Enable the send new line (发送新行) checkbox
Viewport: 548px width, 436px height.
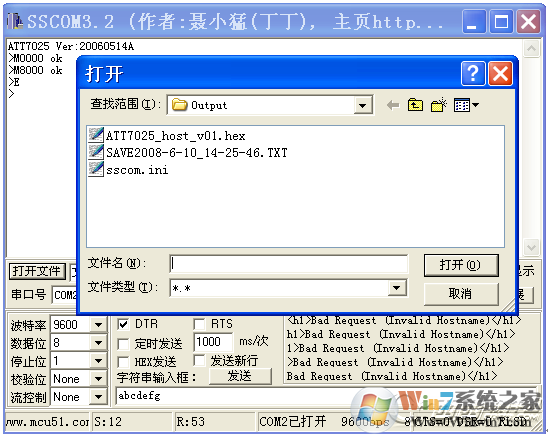[199, 361]
